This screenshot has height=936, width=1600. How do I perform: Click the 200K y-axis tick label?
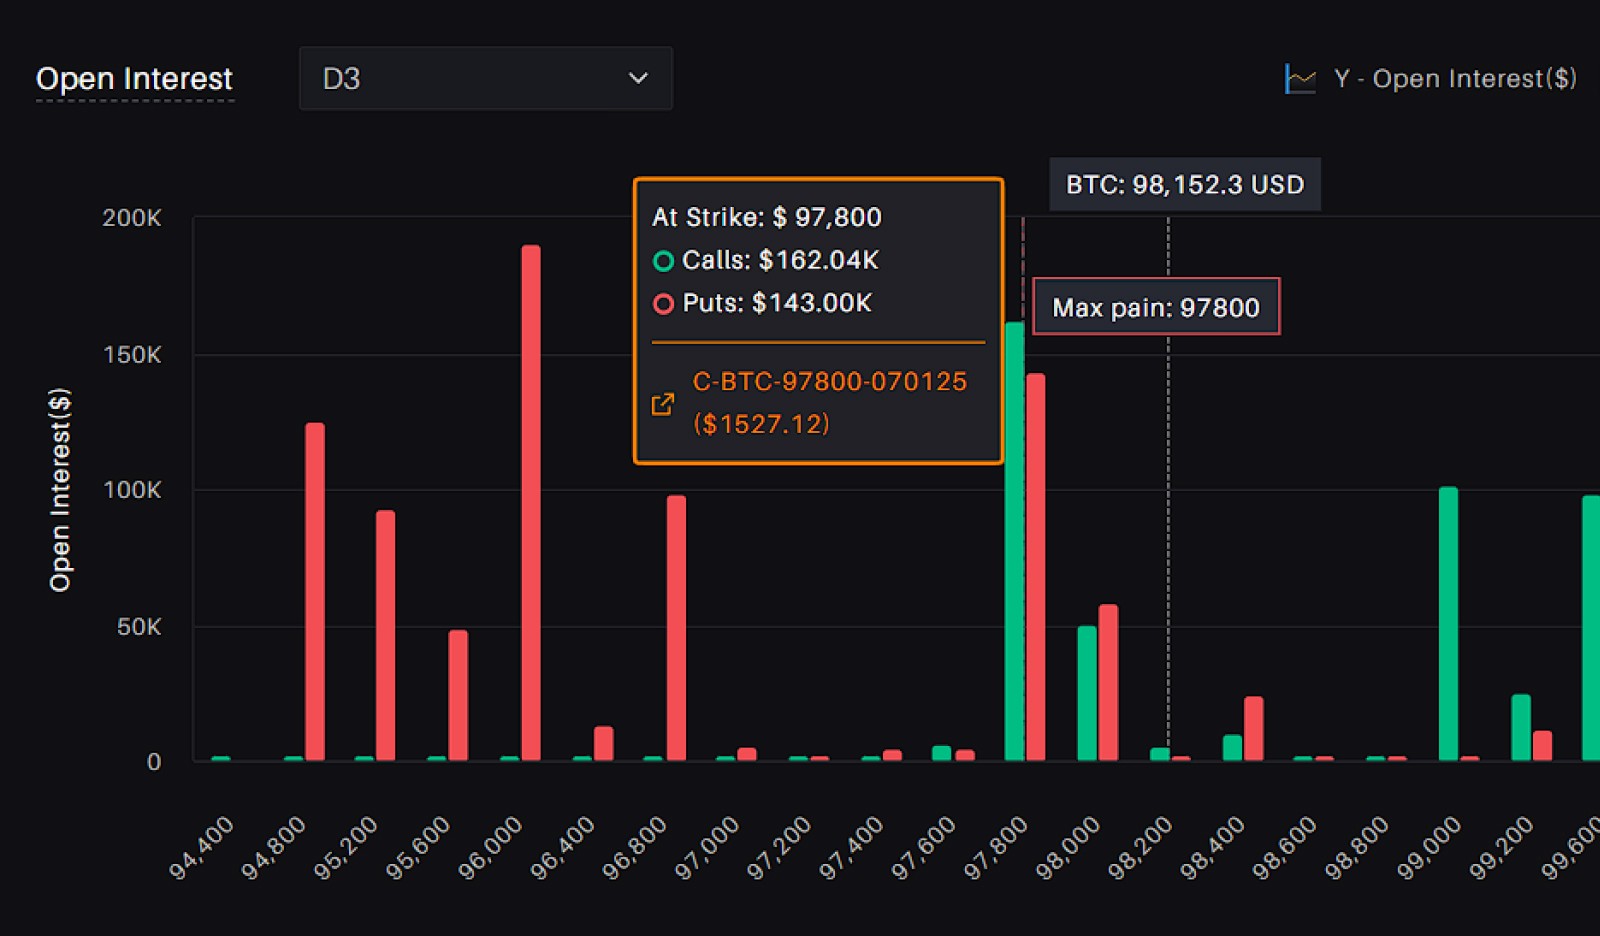(x=132, y=218)
